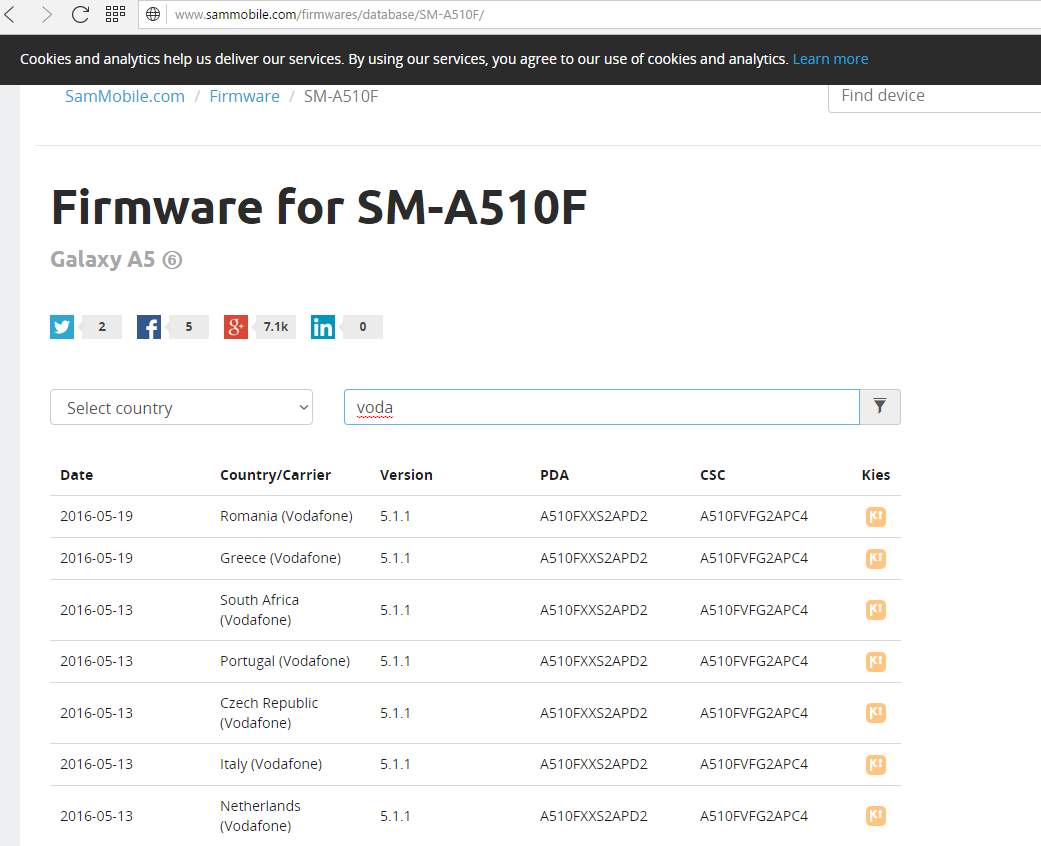The height and width of the screenshot is (846, 1041).
Task: Open SamMobile.com breadcrumb link
Action: (125, 96)
